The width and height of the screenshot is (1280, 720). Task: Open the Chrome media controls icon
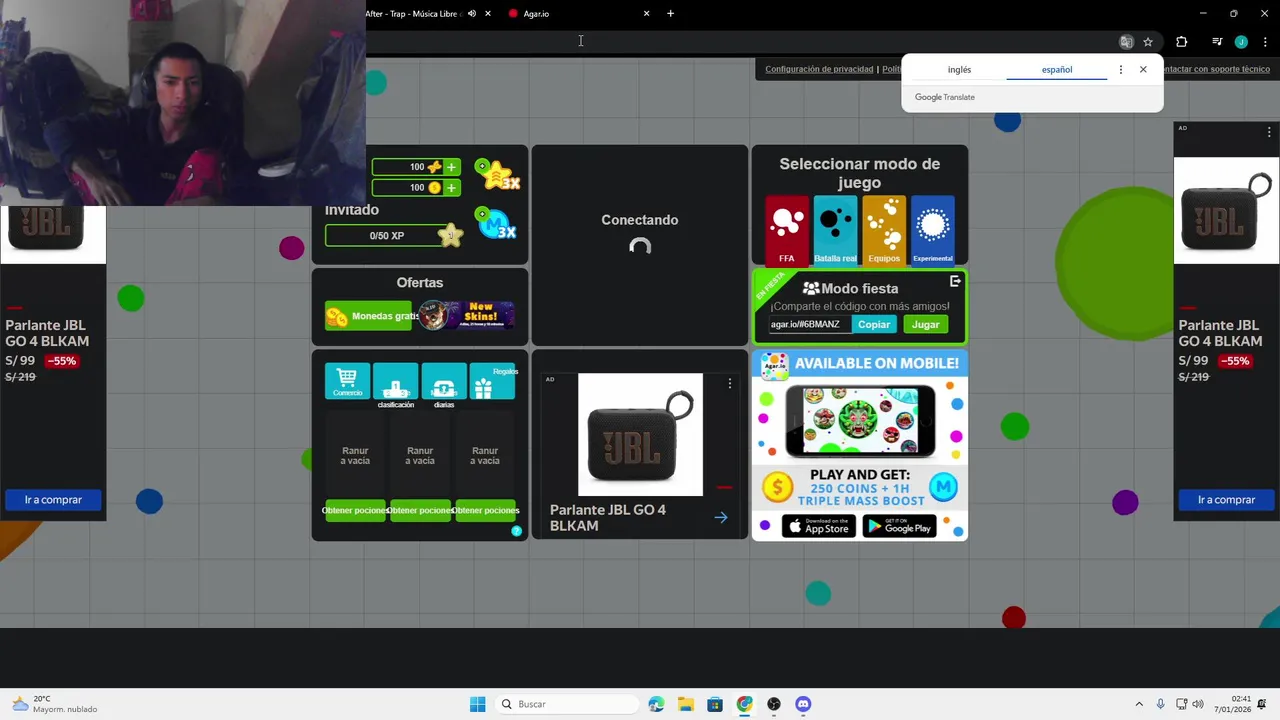pos(1217,42)
